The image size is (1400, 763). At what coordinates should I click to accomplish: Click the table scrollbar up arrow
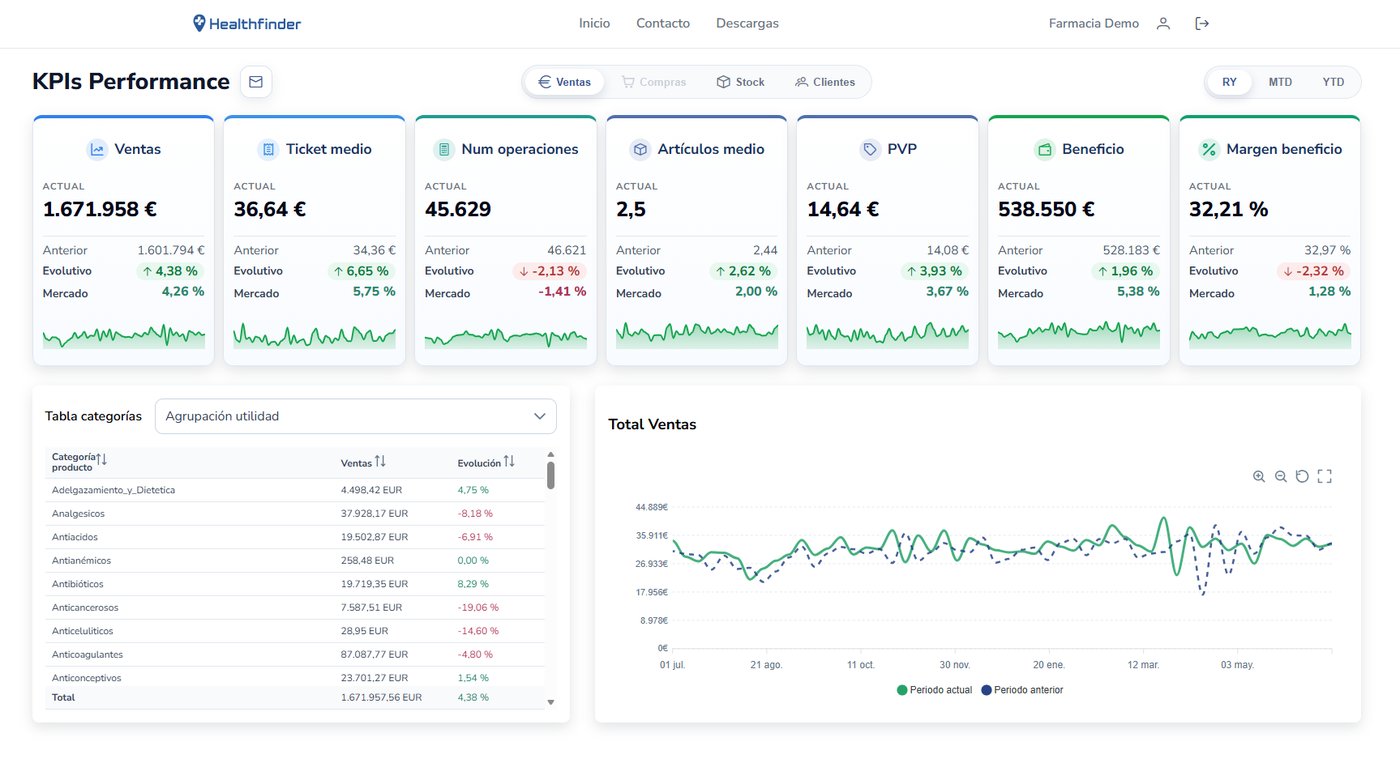click(x=550, y=453)
